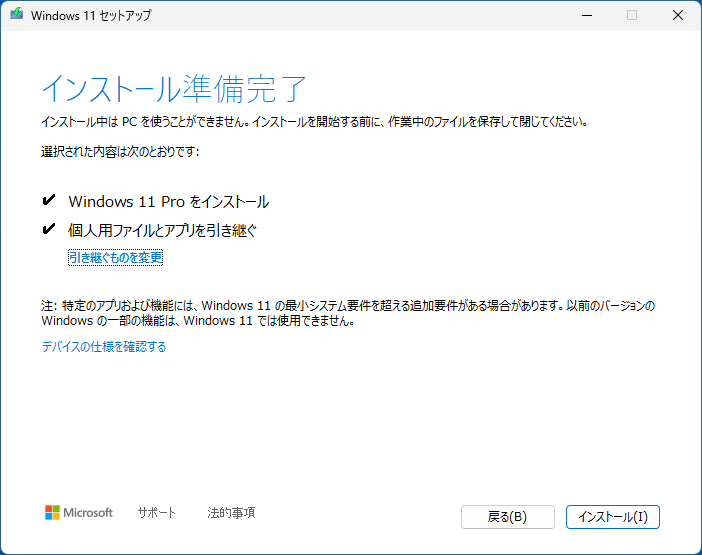This screenshot has width=702, height=555.
Task: Click the checkmark beside Windows 11 Pro をインストール
Action: pos(49,200)
